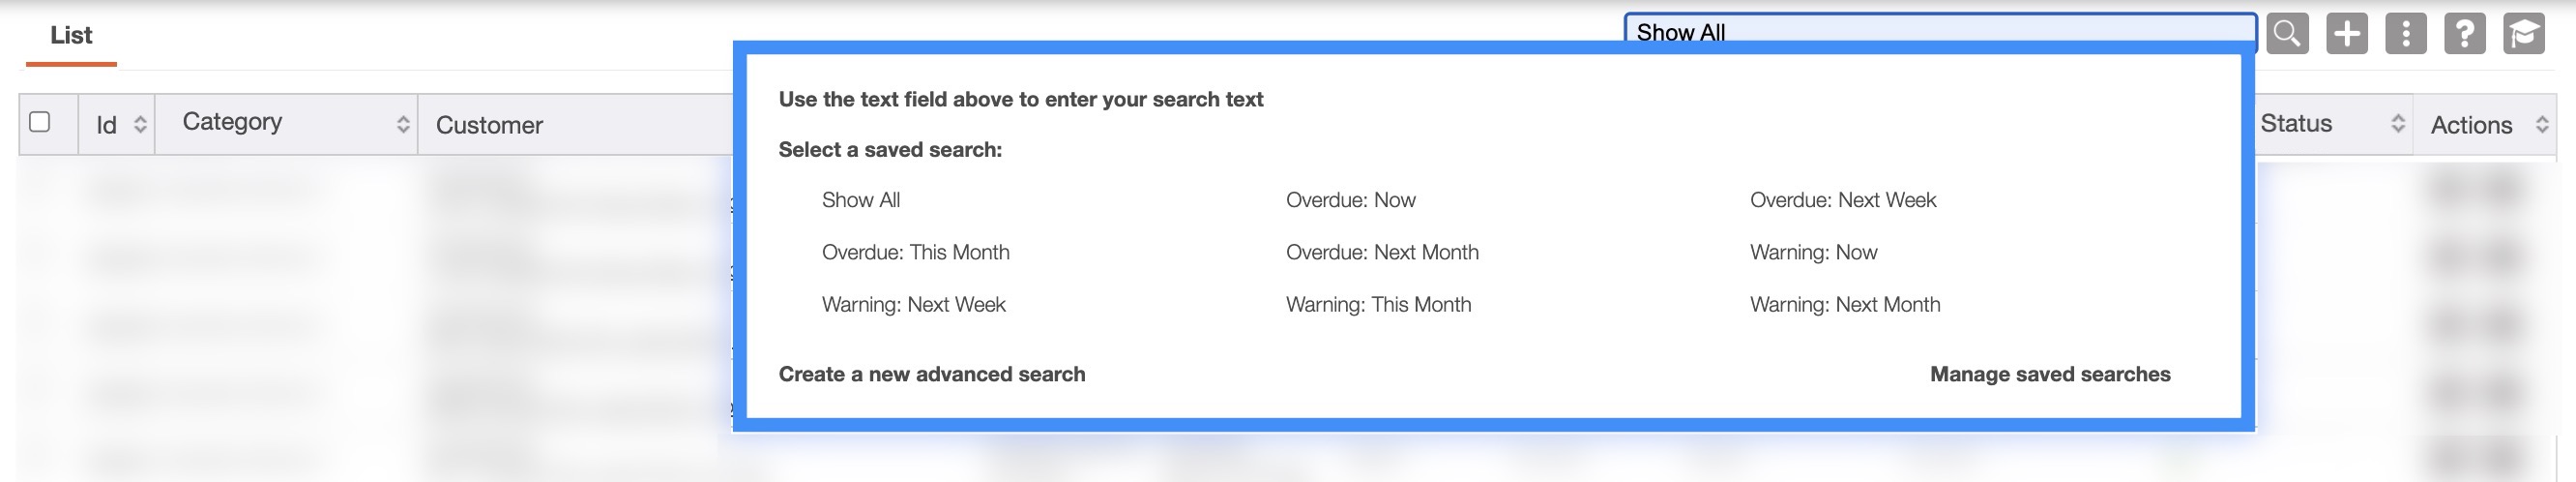
Task: Select Overdue: Next Week saved search
Action: 1842,200
